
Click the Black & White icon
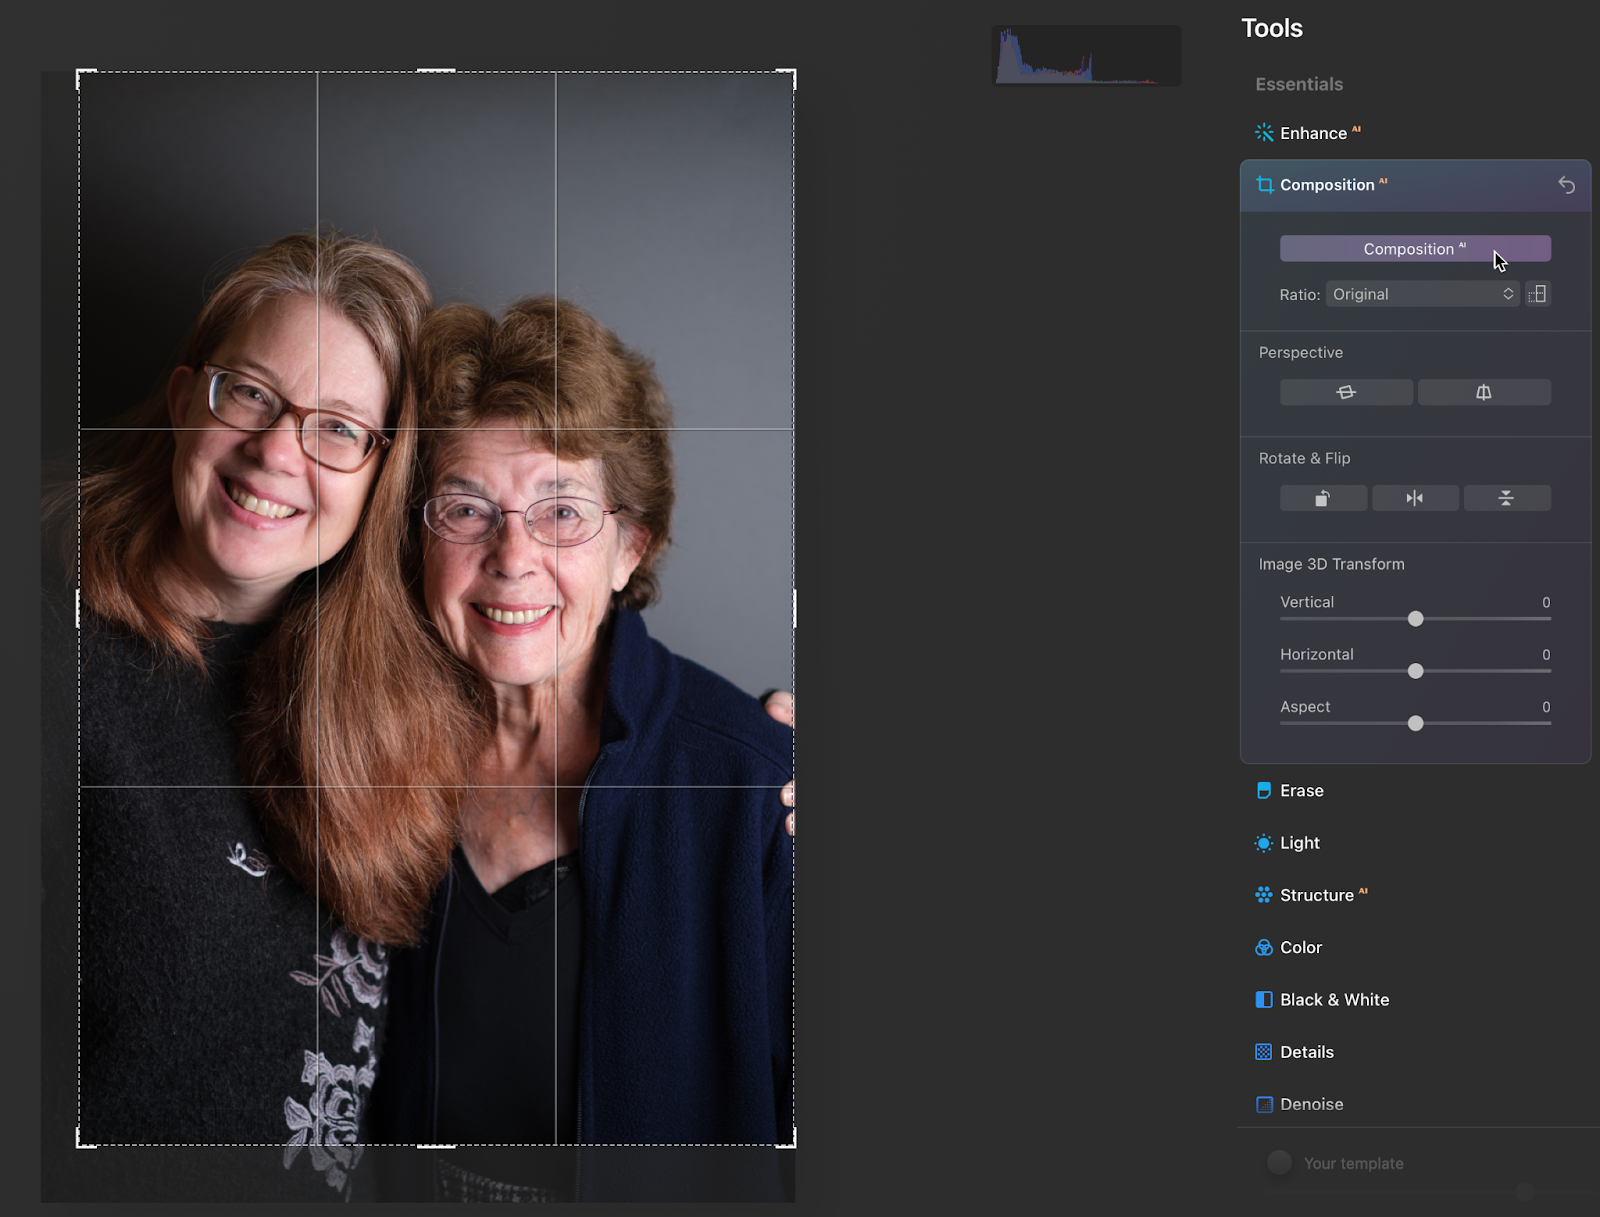[1264, 1000]
